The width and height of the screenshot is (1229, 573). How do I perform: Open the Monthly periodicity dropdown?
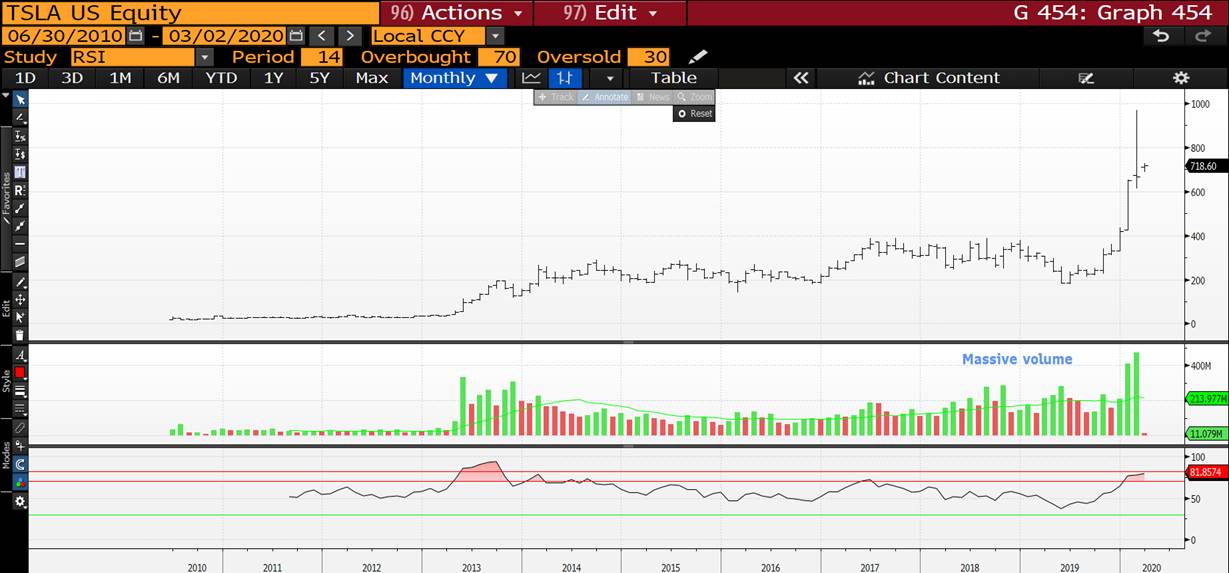[455, 78]
